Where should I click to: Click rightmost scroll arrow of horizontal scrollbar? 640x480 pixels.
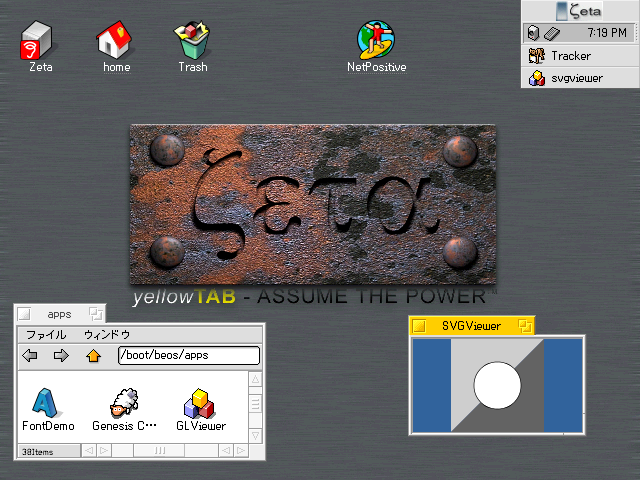coord(241,451)
